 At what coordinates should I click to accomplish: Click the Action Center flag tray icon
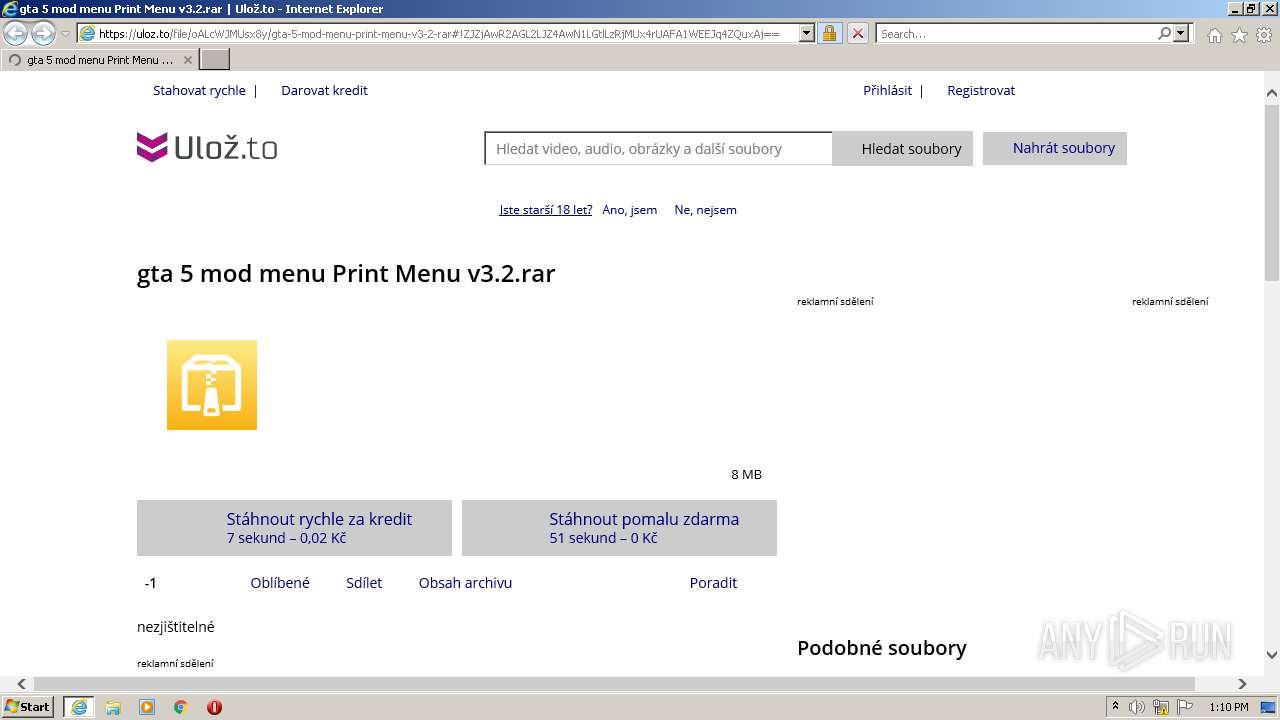(1185, 707)
